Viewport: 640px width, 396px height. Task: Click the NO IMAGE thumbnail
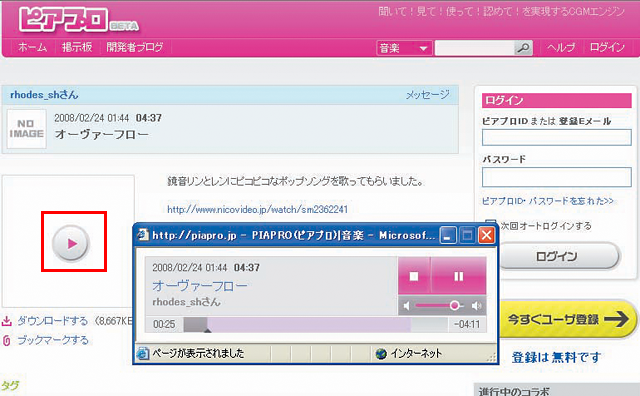pyautogui.click(x=27, y=129)
